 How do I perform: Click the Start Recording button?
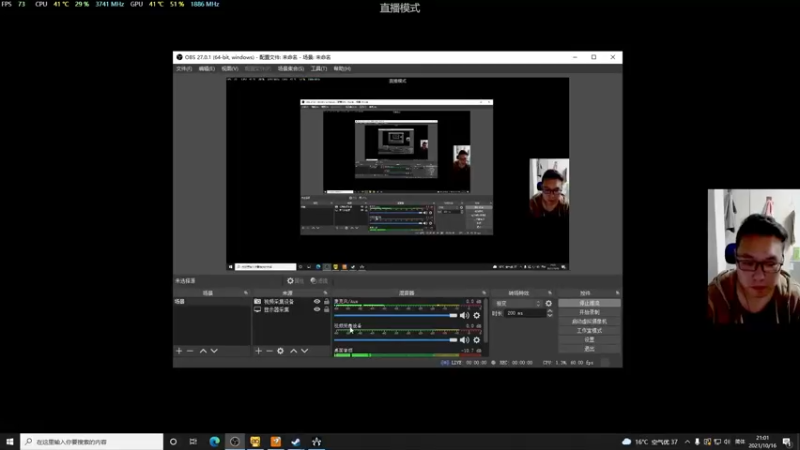589,312
